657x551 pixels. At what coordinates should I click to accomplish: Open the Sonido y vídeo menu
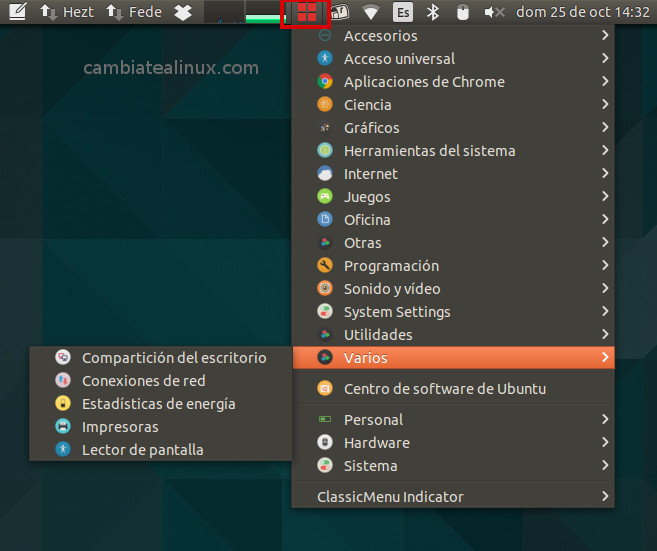tap(453, 288)
